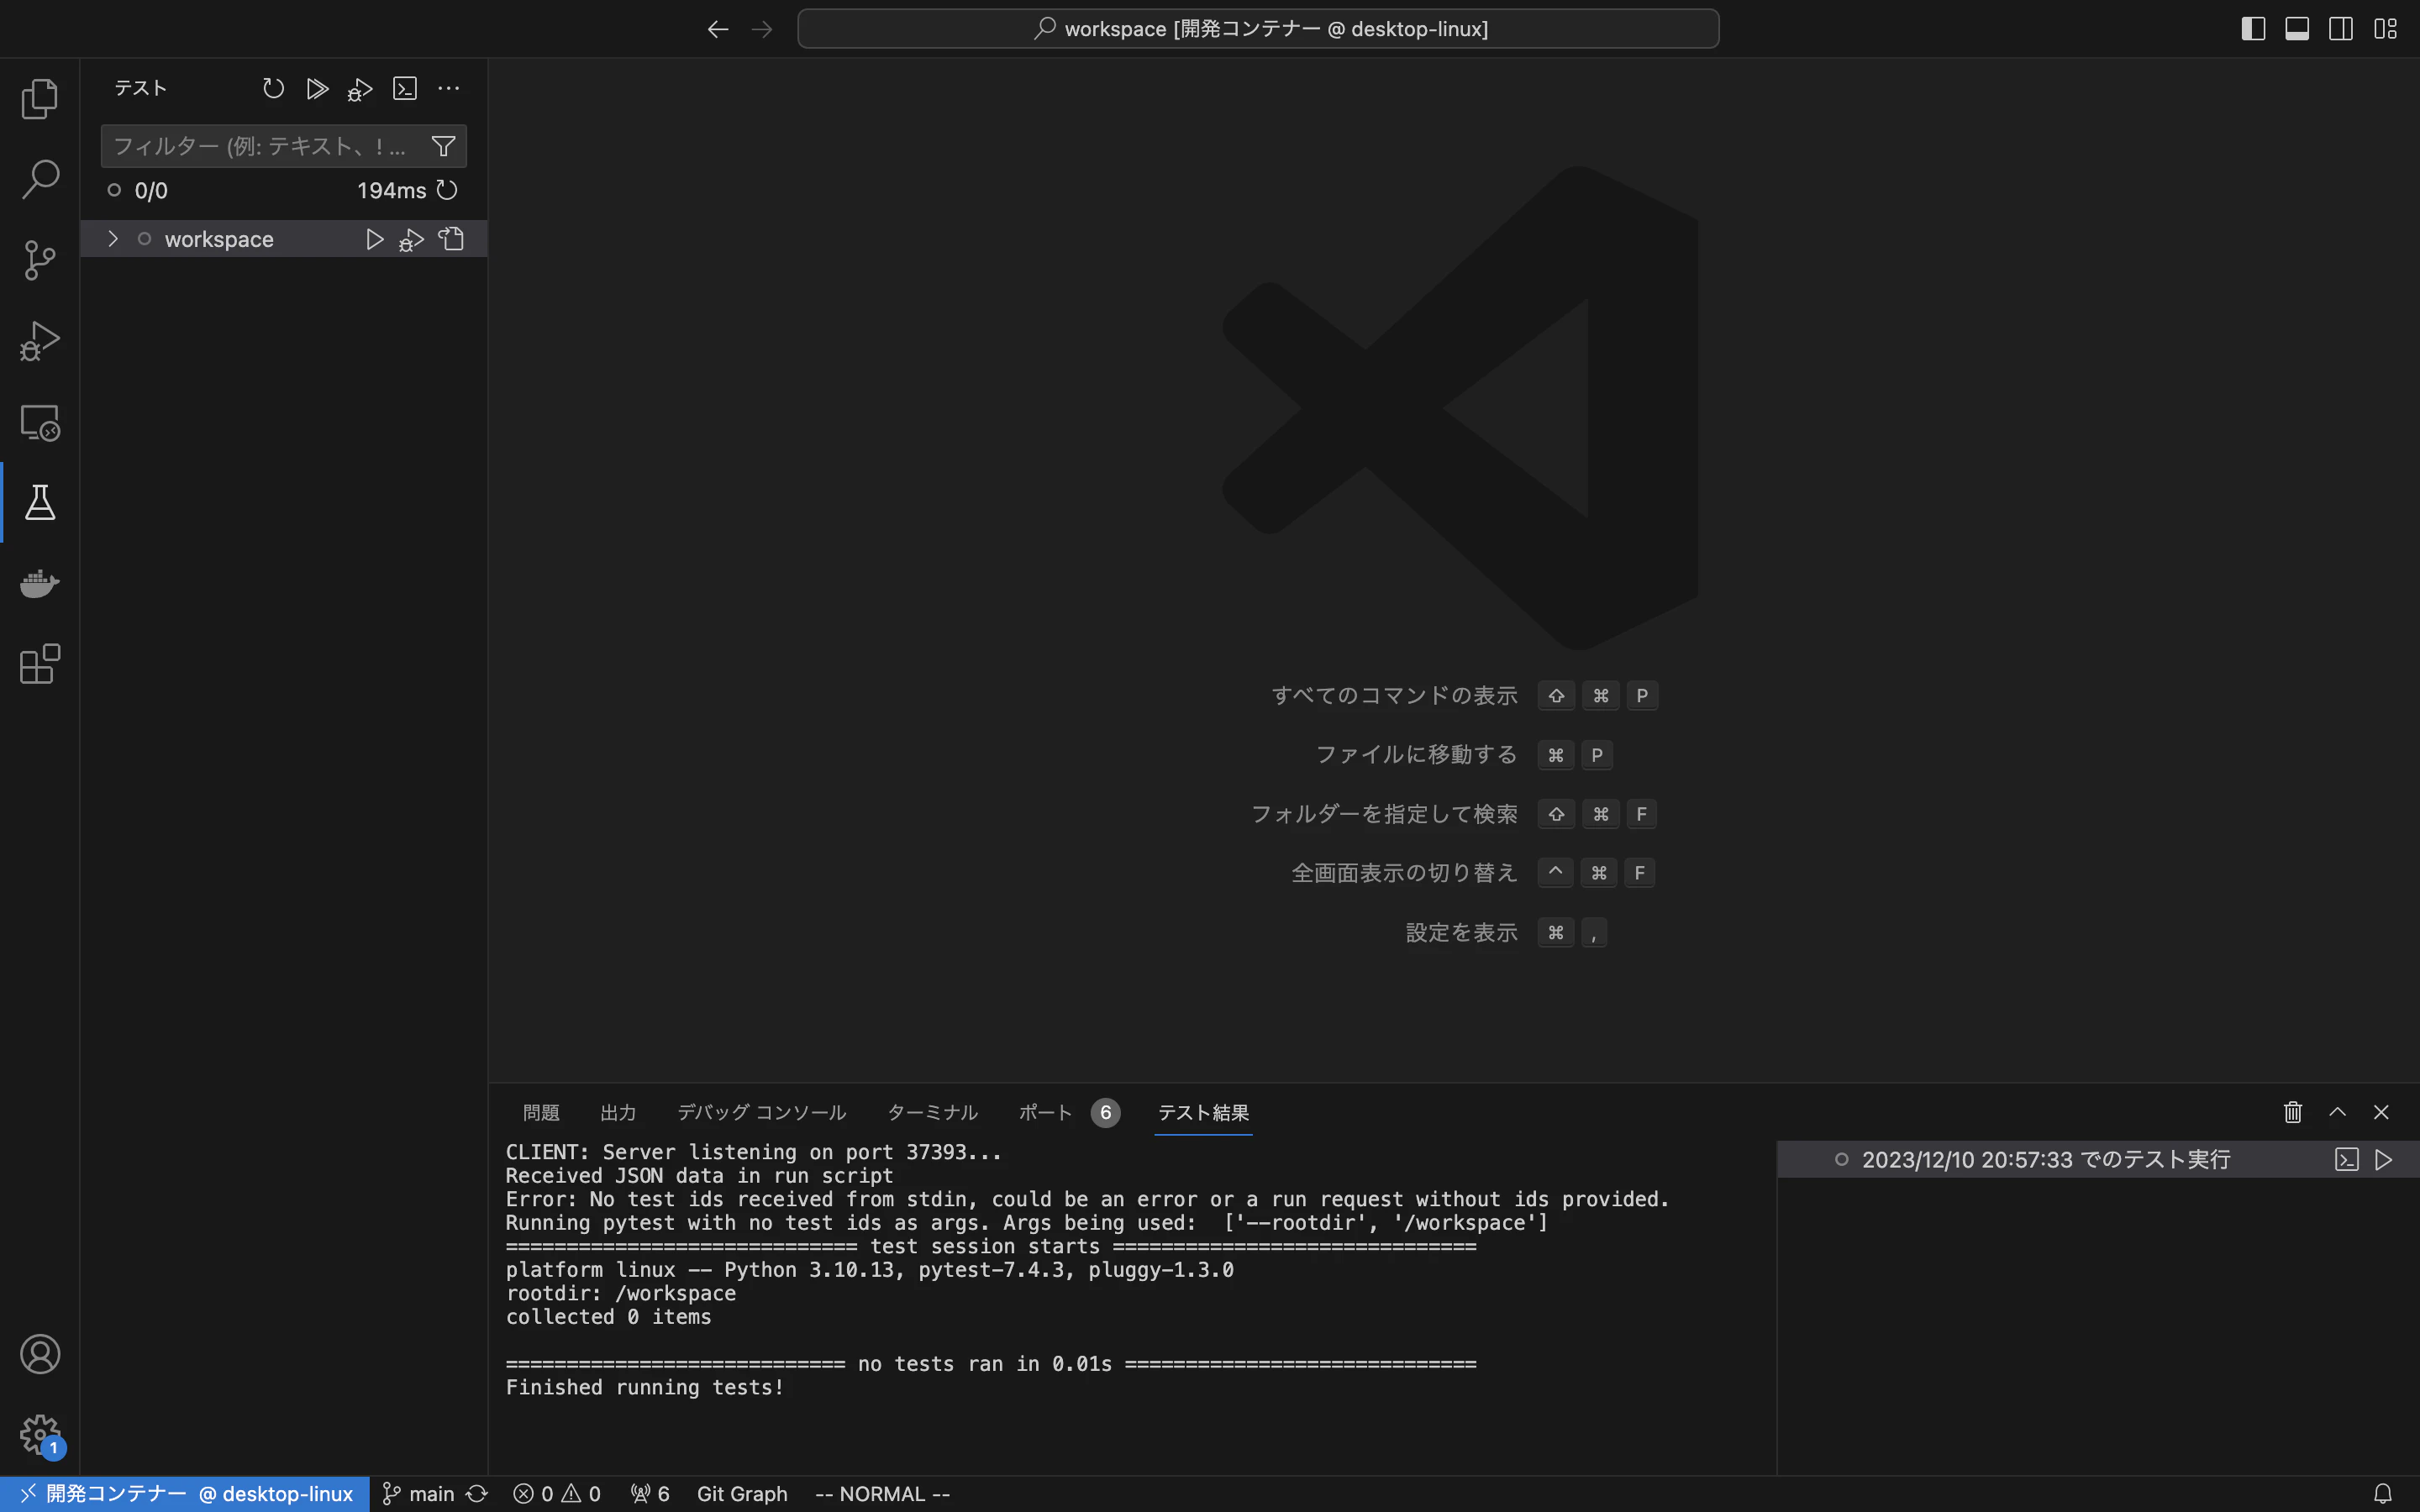Image resolution: width=2420 pixels, height=1512 pixels.
Task: Run all tests from the test panel header
Action: [317, 89]
